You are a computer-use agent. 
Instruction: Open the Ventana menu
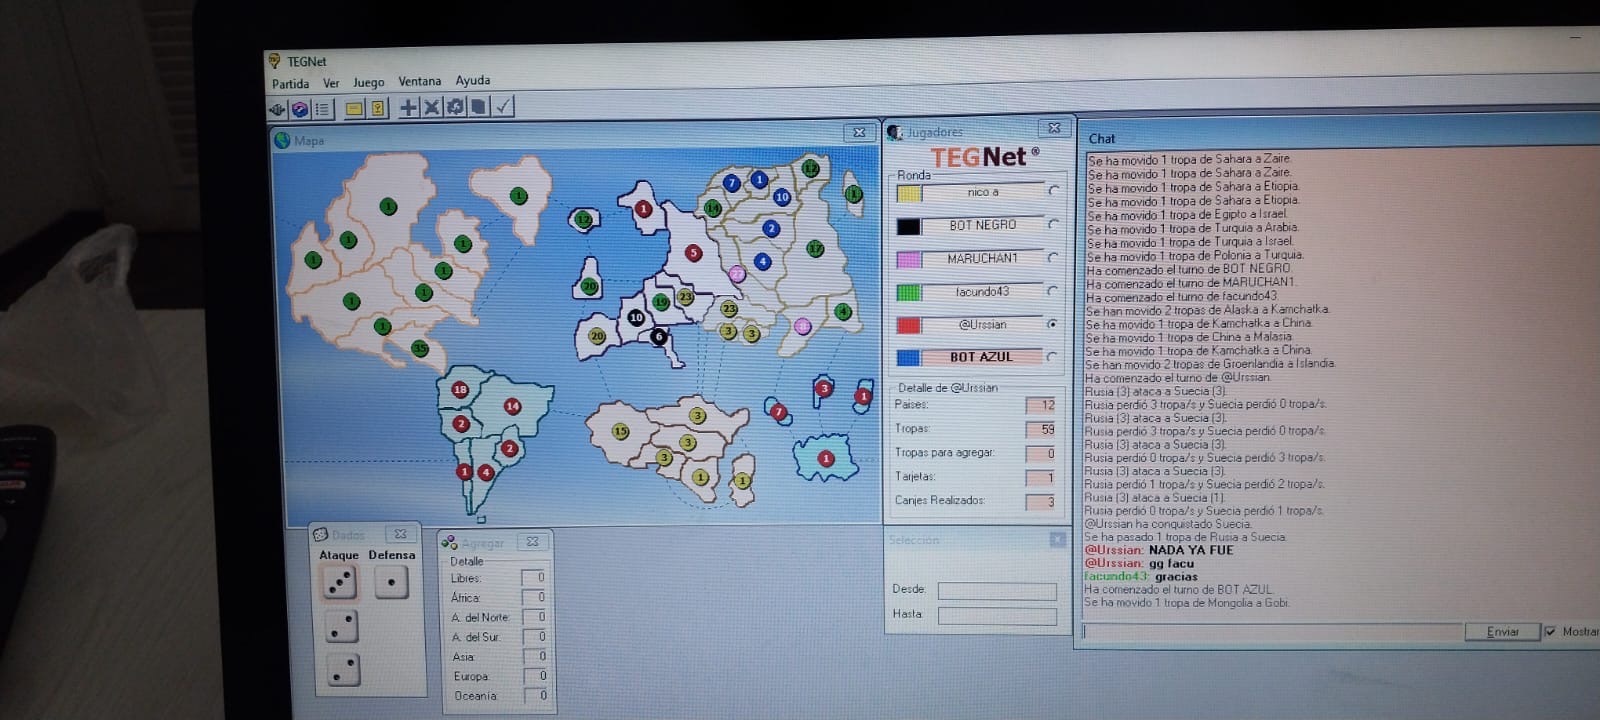point(419,82)
